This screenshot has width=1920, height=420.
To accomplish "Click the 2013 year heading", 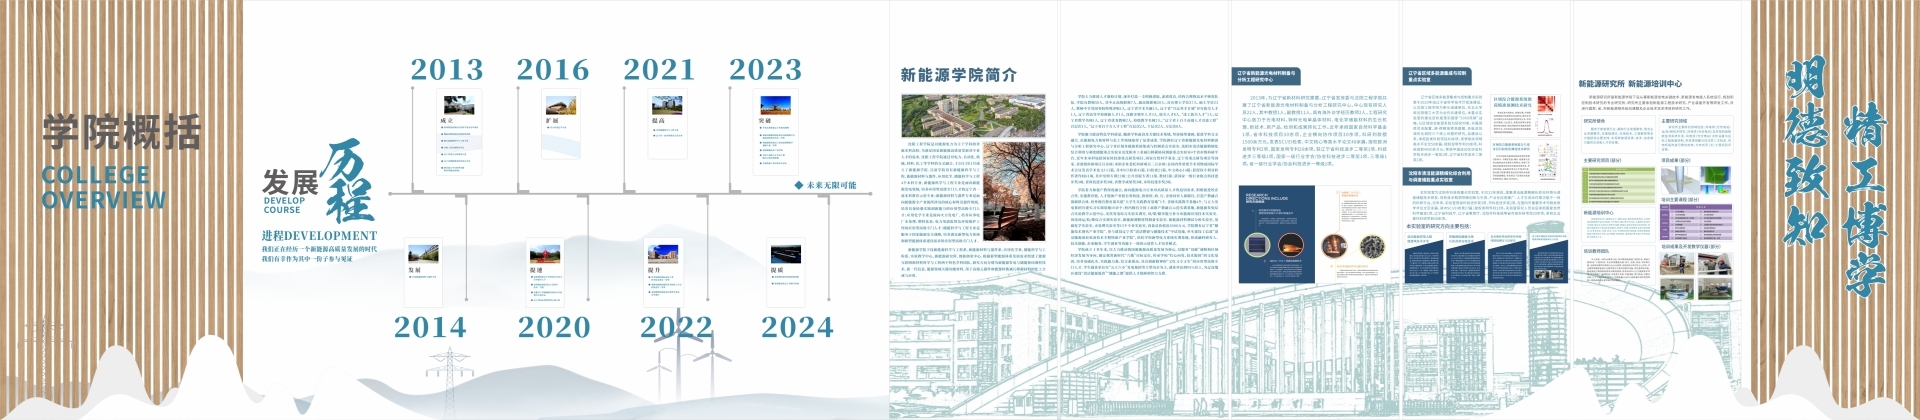I will [x=446, y=69].
